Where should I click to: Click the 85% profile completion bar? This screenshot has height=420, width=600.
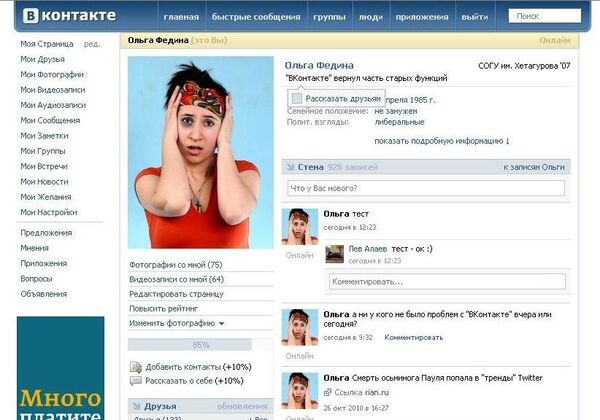[x=201, y=345]
